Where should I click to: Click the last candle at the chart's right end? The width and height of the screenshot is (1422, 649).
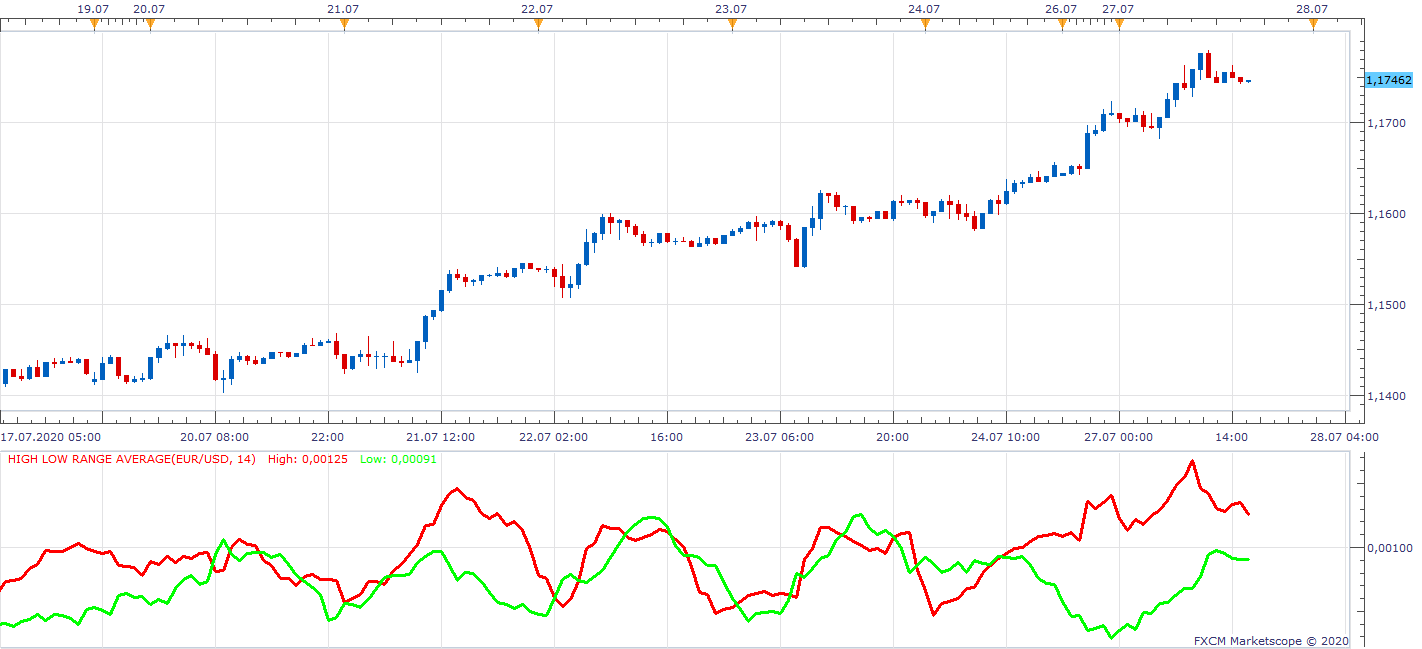[x=1248, y=81]
